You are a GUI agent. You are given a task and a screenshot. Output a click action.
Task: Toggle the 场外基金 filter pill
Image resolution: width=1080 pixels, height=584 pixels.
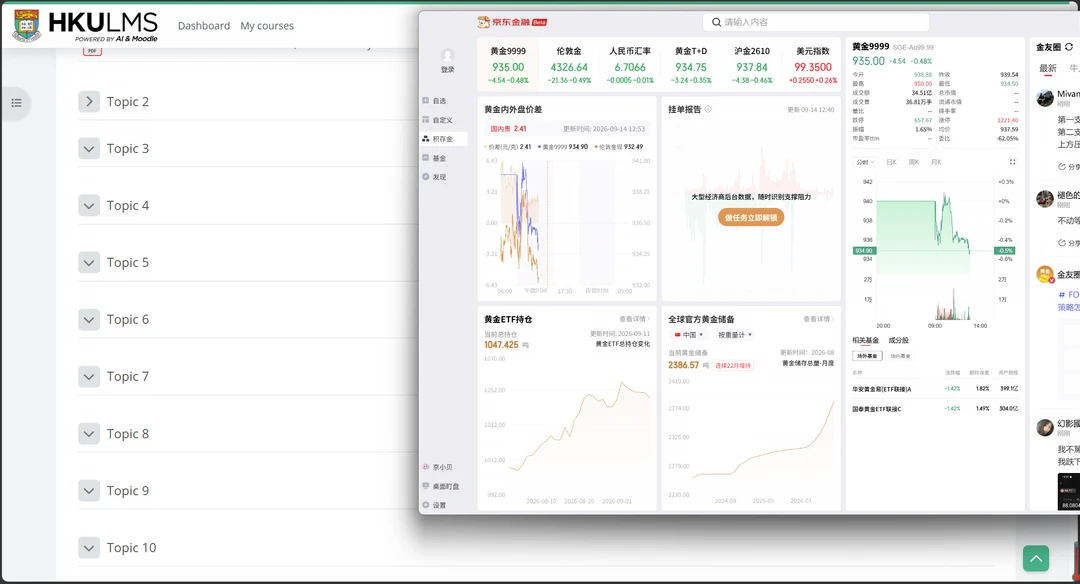[x=867, y=356]
